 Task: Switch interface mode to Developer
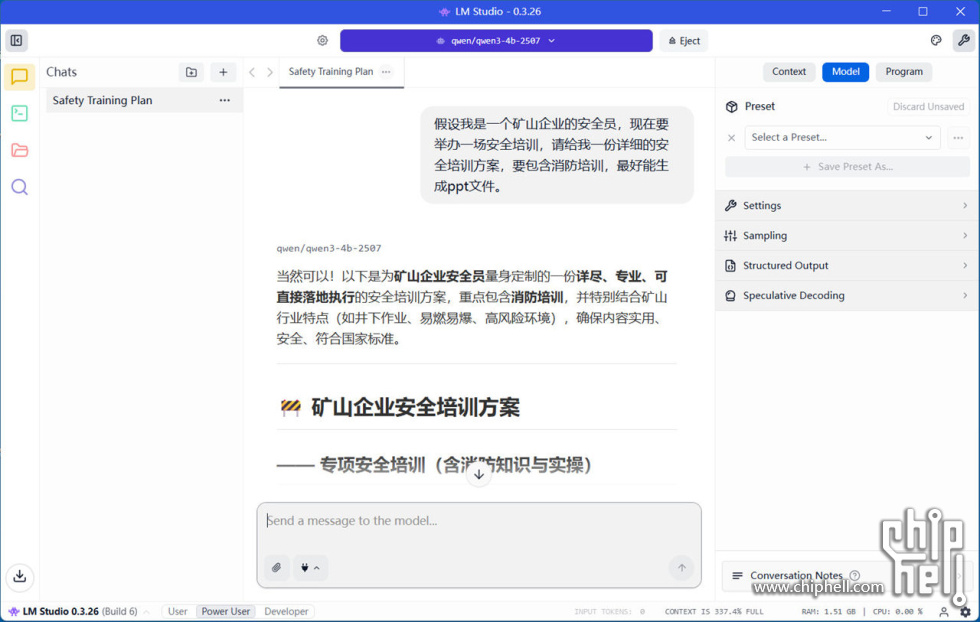click(x=286, y=611)
